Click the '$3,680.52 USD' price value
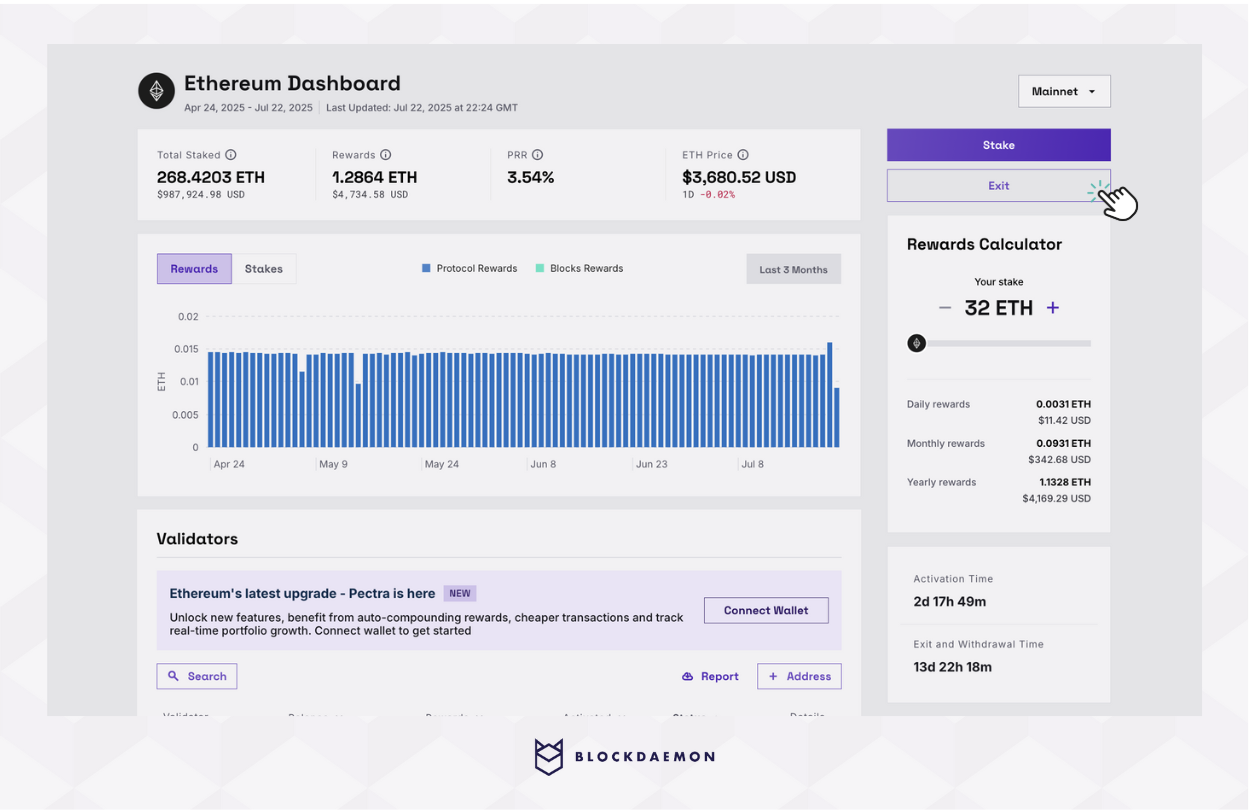The height and width of the screenshot is (812, 1250). (739, 177)
